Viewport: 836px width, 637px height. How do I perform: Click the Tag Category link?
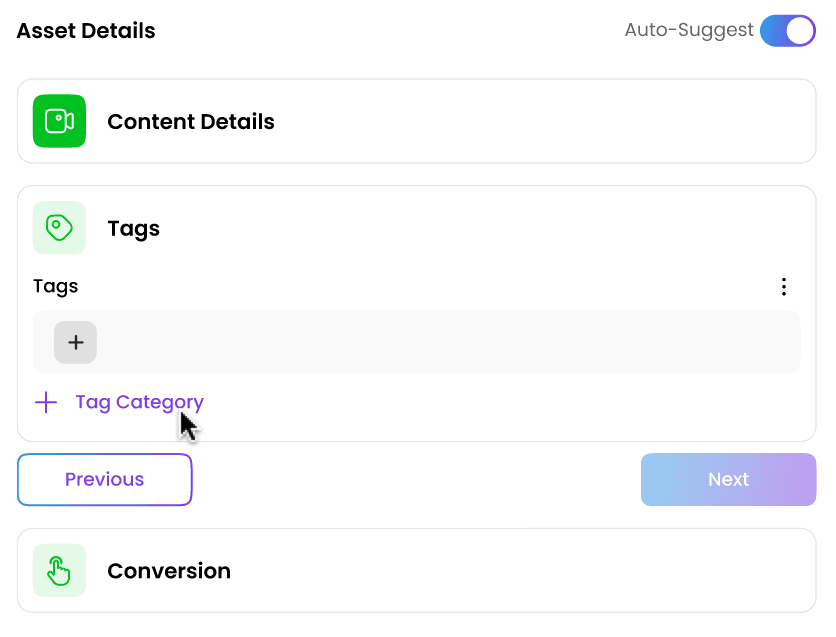pos(139,402)
